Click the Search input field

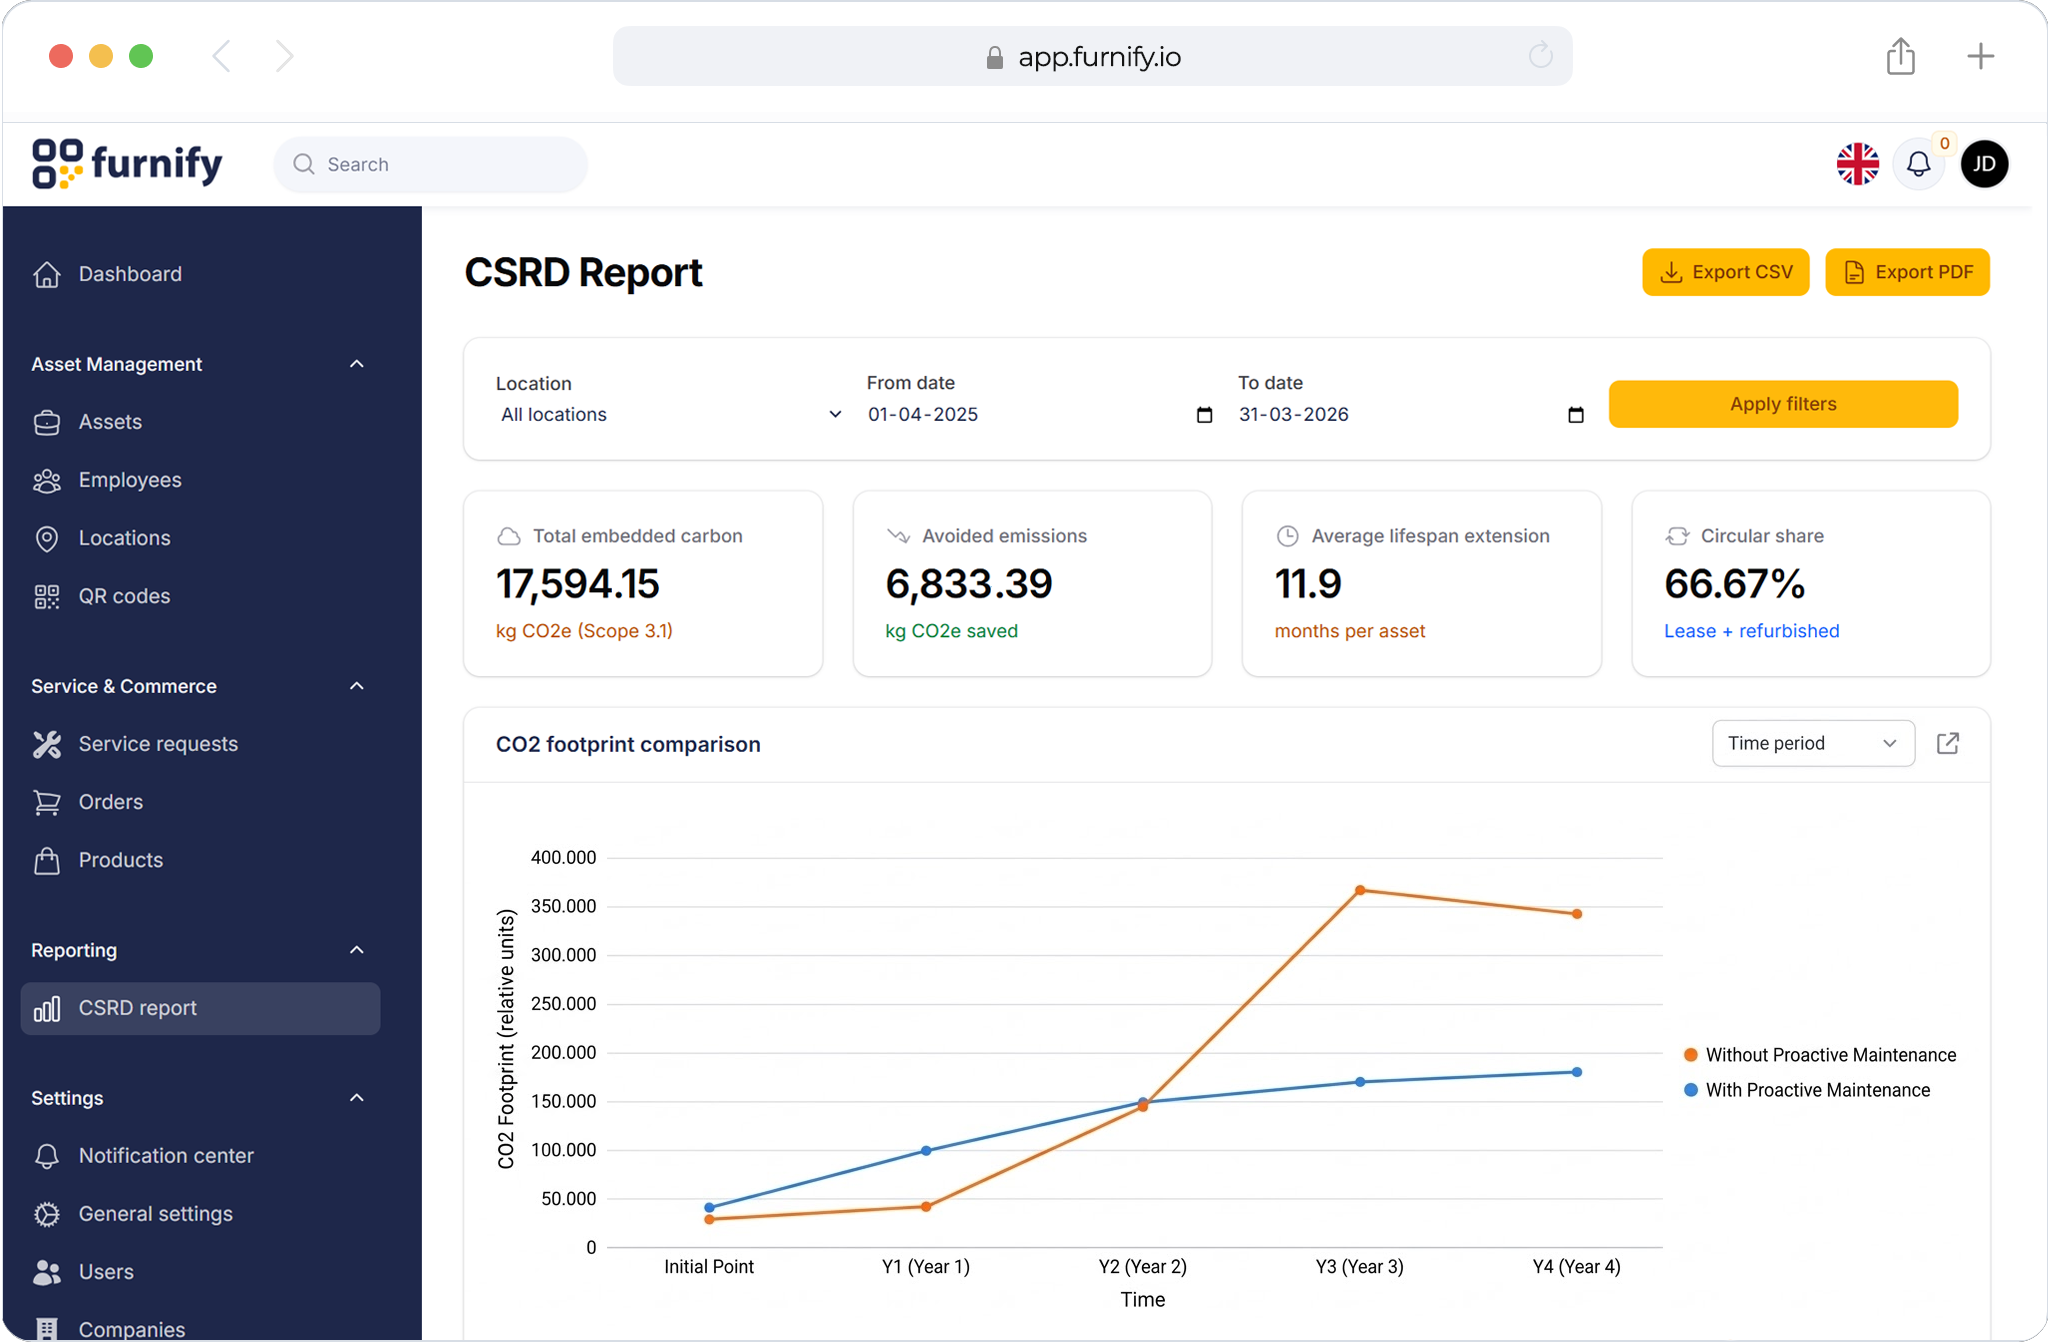tap(440, 164)
